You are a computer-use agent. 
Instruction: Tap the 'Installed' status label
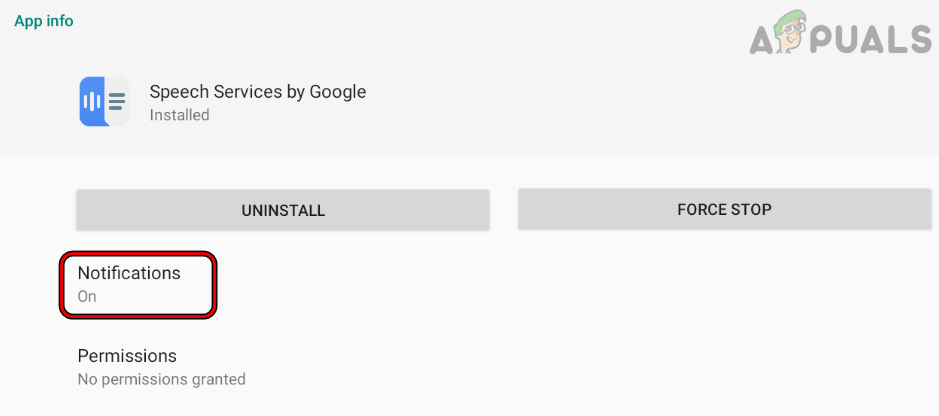pyautogui.click(x=179, y=115)
